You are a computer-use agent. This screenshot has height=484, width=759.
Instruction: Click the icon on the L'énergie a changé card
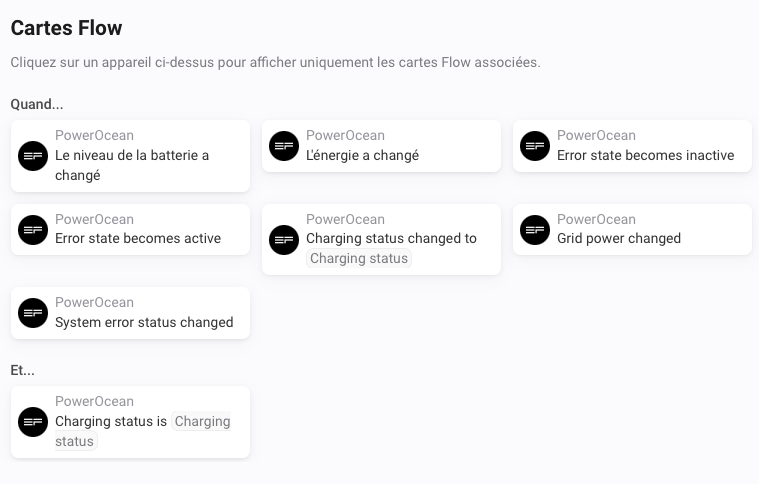pos(284,146)
